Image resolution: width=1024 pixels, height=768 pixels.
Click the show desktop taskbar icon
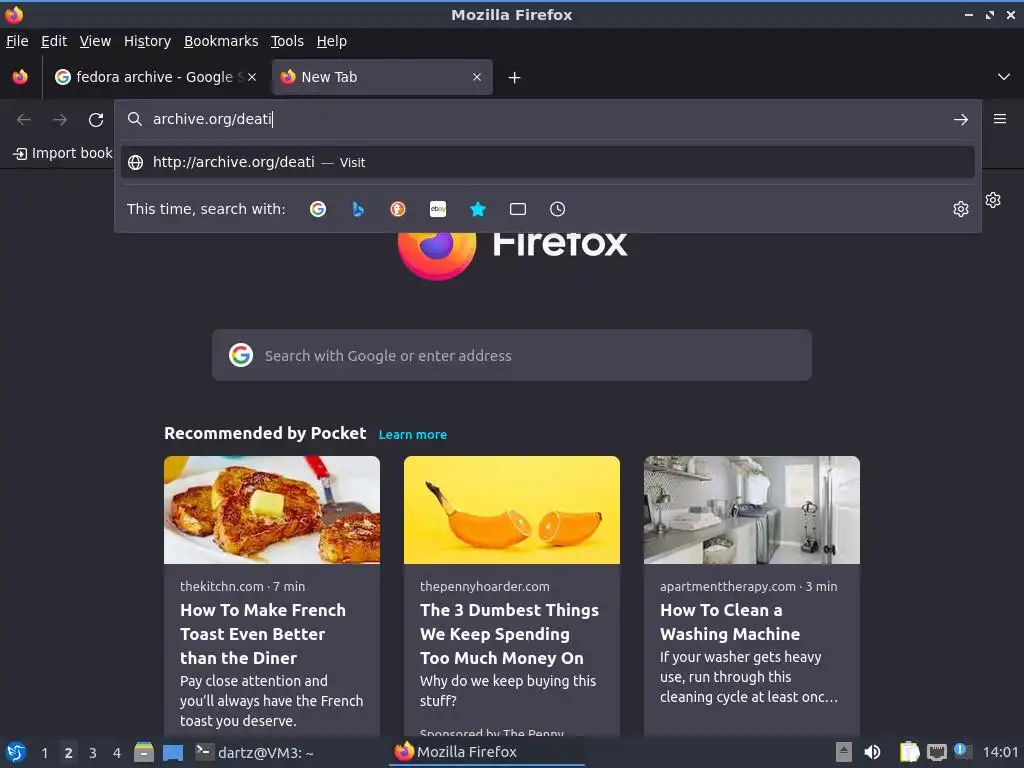click(173, 752)
